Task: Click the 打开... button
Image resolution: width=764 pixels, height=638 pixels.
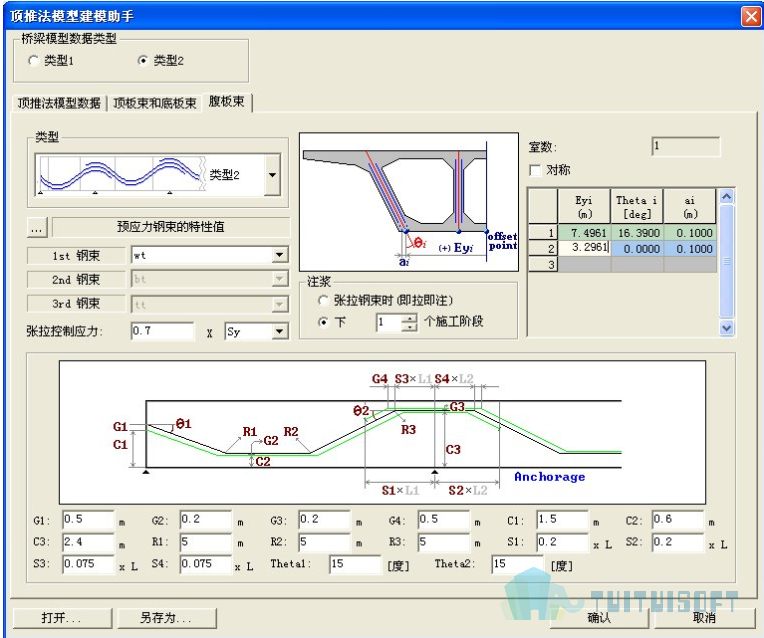Action: point(62,618)
